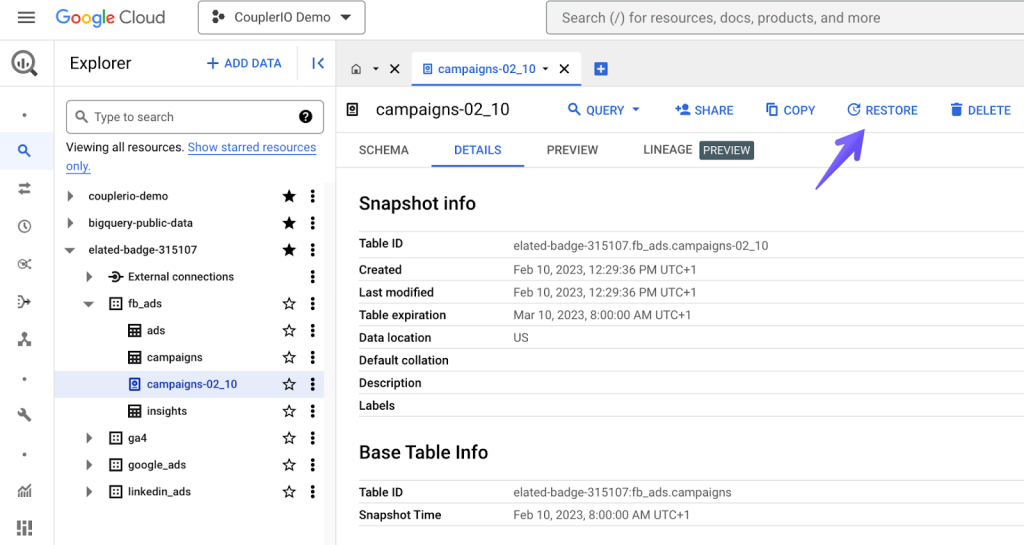Focus the Explorer search field
Viewport: 1024px width, 545px height.
(x=195, y=117)
